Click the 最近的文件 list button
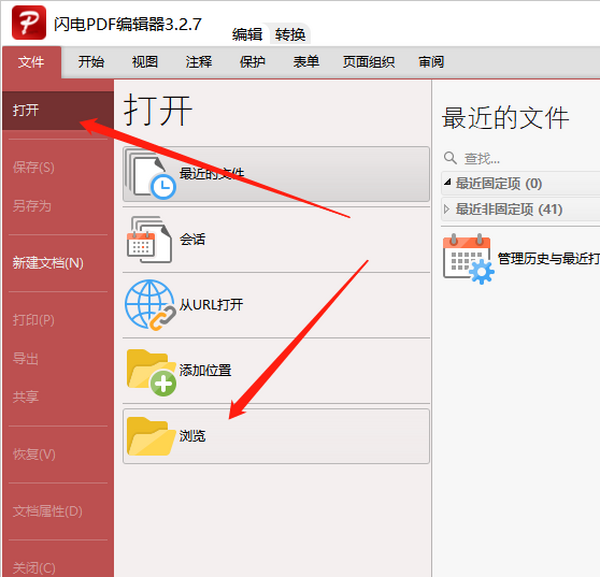600x577 pixels. [276, 174]
